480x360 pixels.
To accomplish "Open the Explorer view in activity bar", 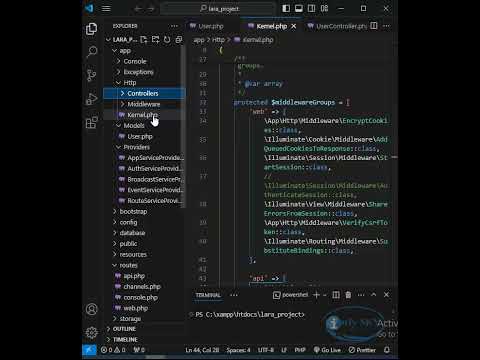I will coord(91,29).
